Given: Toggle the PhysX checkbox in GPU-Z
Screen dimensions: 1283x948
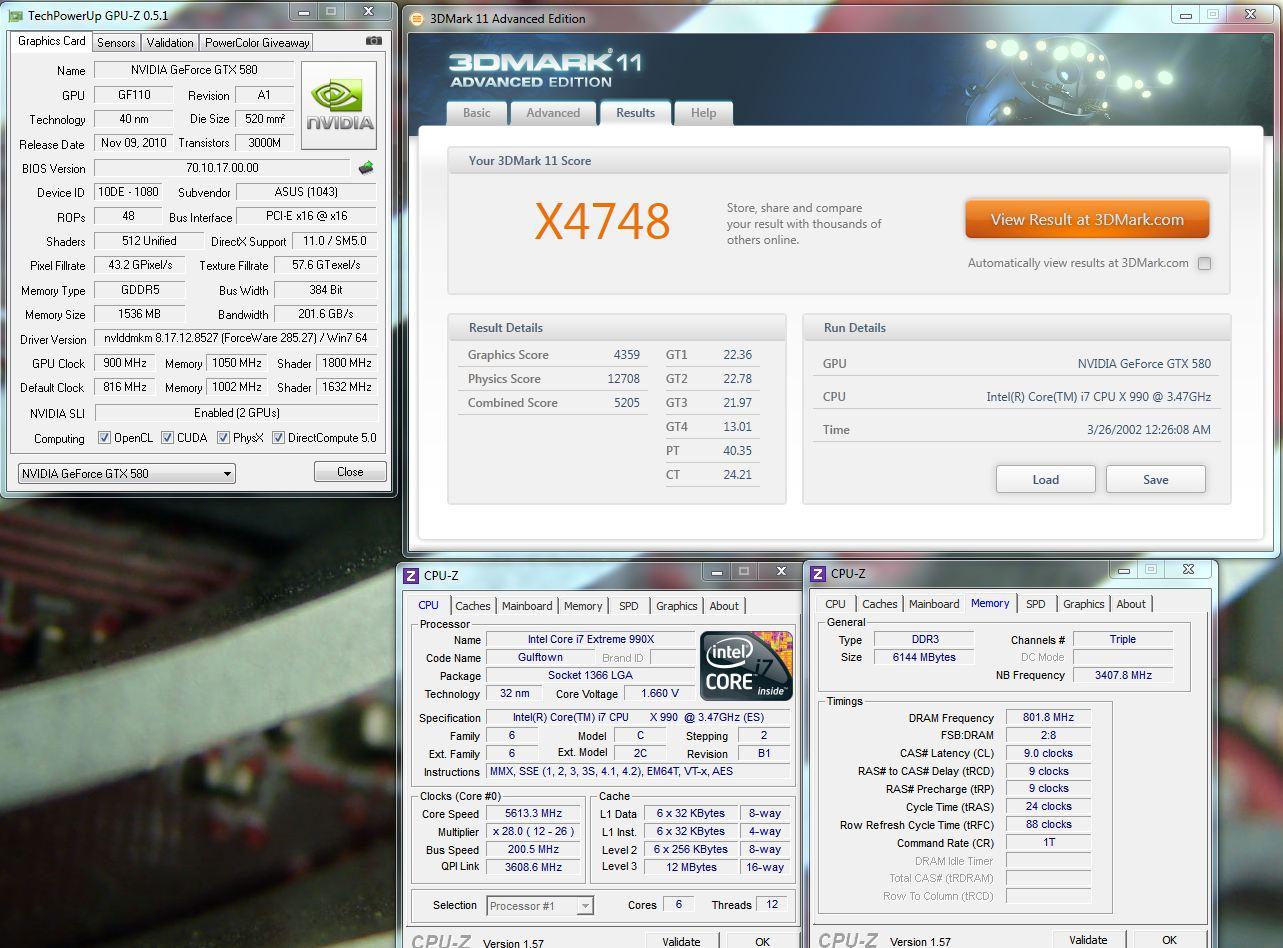Looking at the screenshot, I should pyautogui.click(x=222, y=438).
